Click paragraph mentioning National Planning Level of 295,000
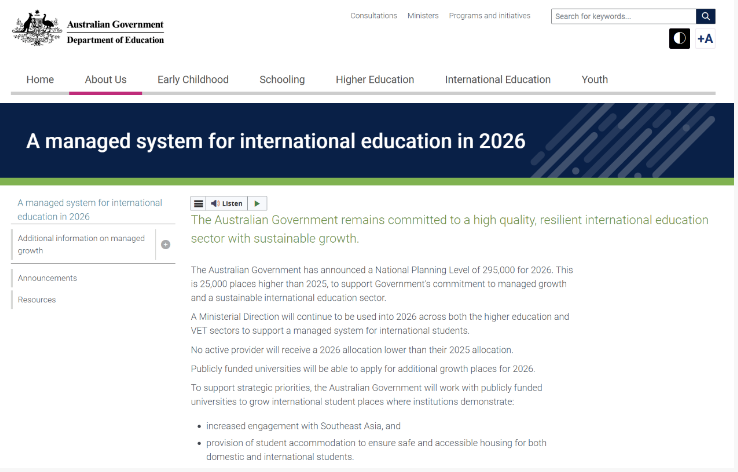This screenshot has width=738, height=472. point(382,284)
